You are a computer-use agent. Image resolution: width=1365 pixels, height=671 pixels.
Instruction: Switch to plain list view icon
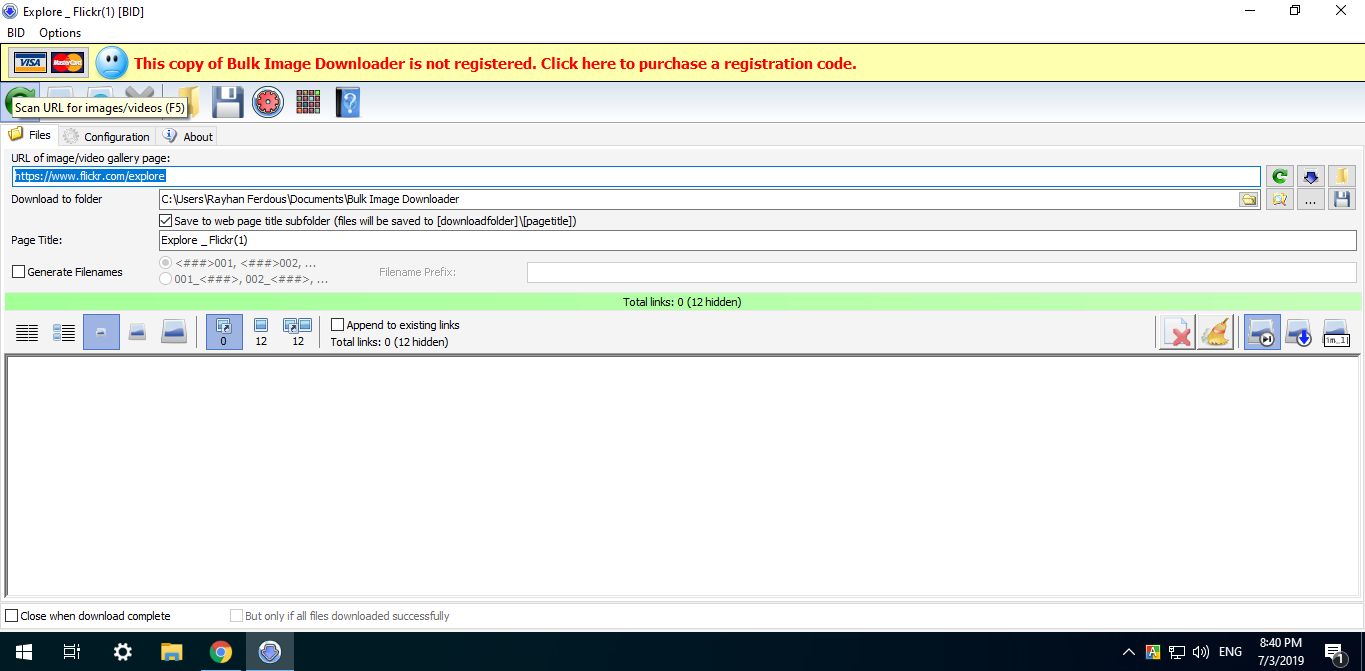pyautogui.click(x=27, y=332)
